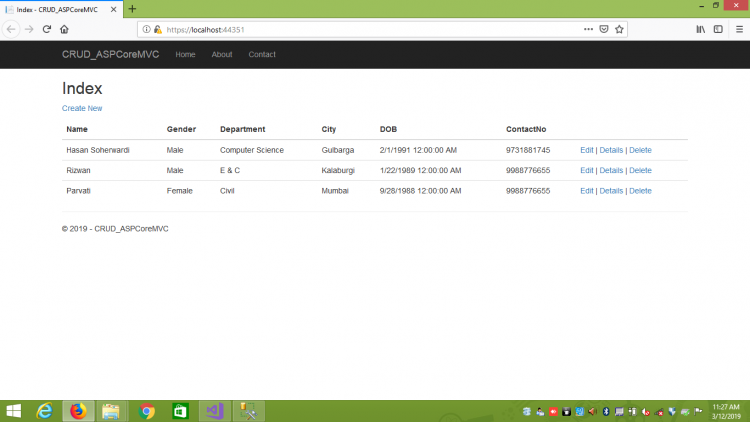The image size is (750, 422).
Task: Open the Firefox hamburger menu
Action: click(x=736, y=29)
